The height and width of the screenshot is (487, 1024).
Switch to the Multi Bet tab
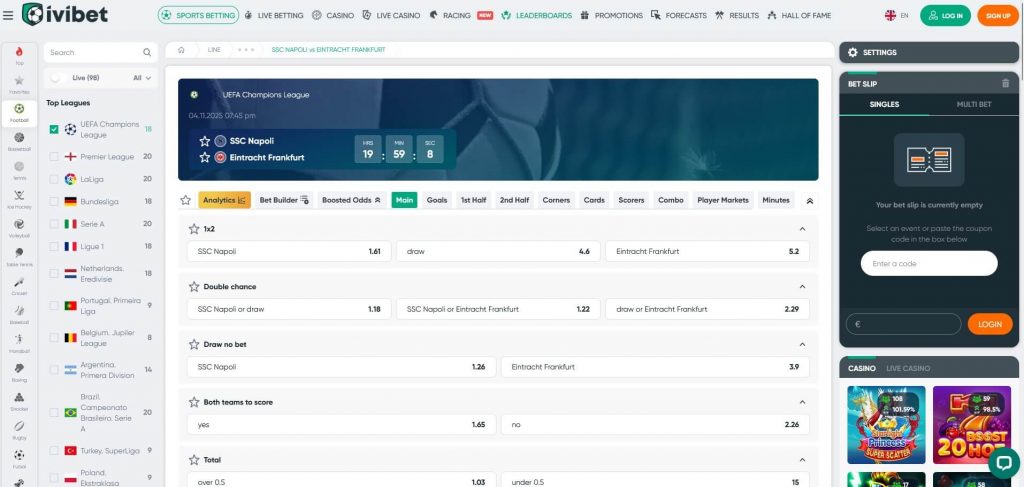pos(973,104)
